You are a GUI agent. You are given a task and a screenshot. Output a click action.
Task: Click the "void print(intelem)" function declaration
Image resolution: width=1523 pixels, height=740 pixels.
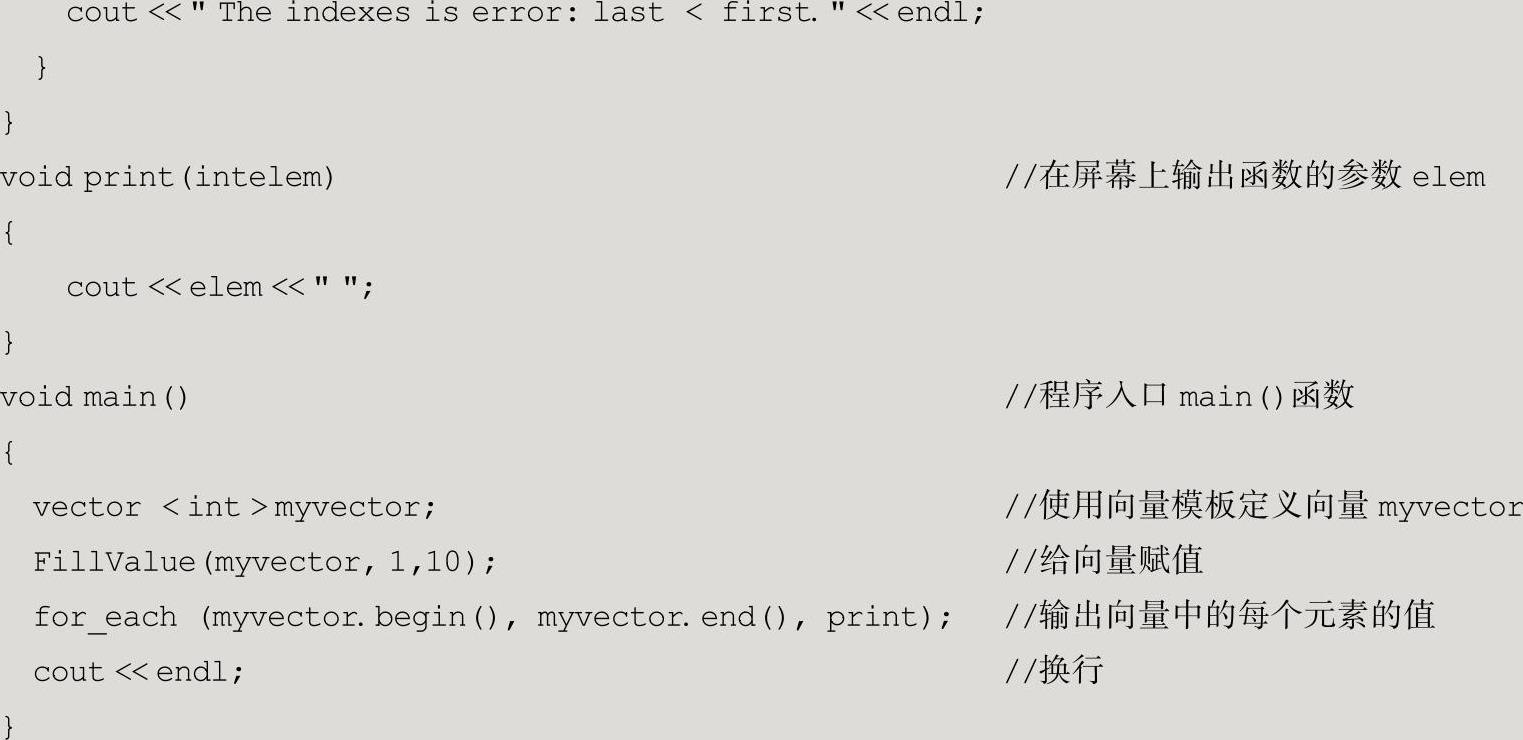coord(167,178)
